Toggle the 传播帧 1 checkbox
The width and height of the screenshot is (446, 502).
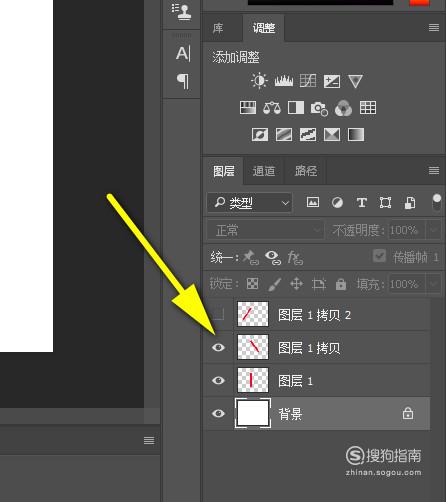click(379, 256)
